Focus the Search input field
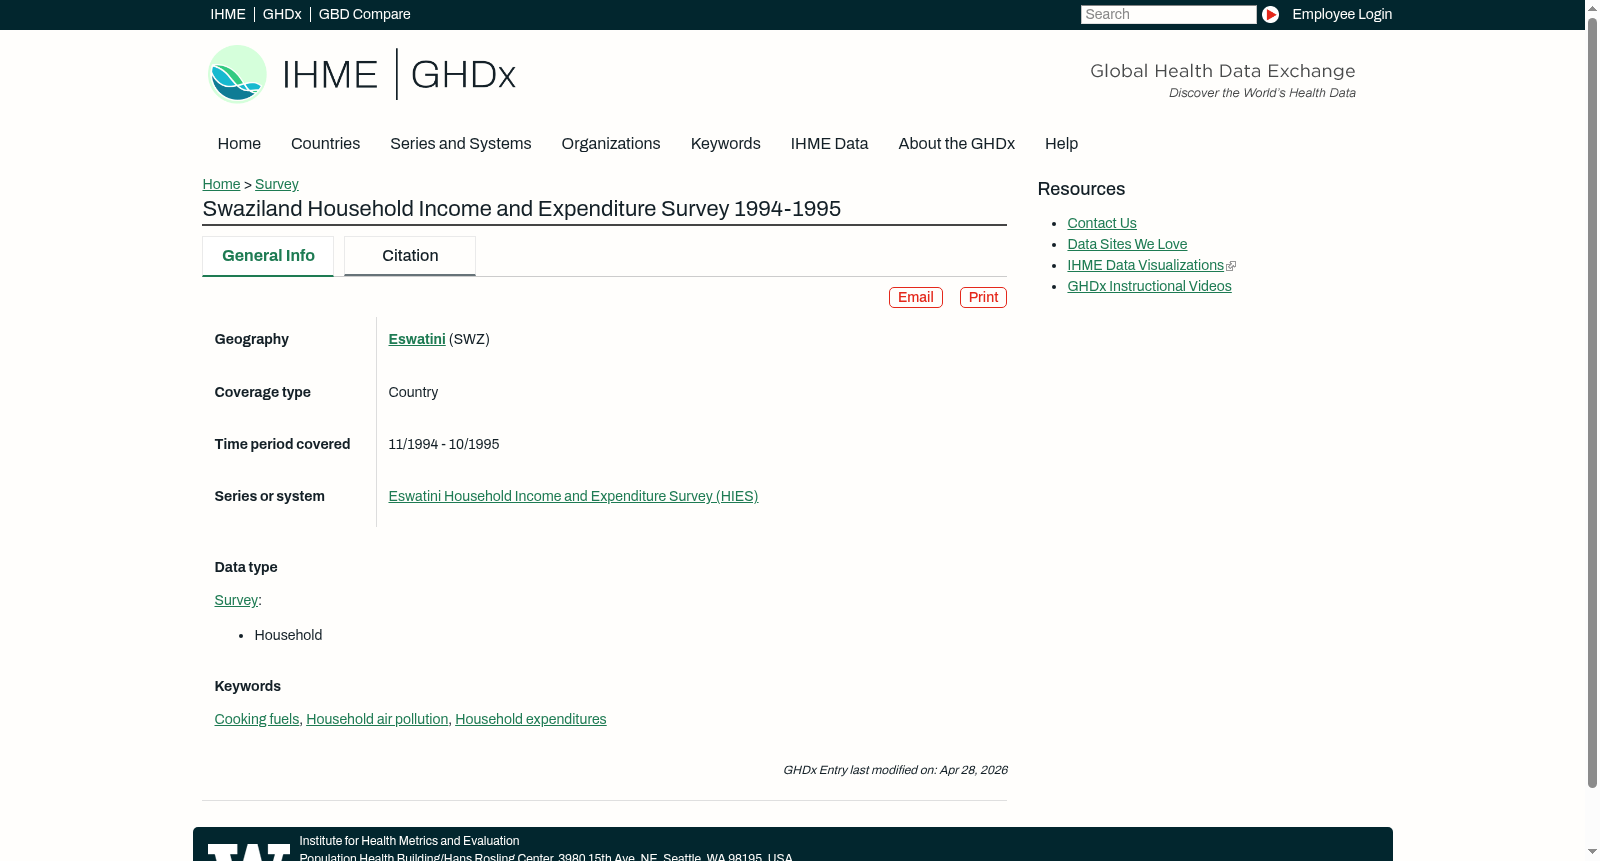Viewport: 1600px width, 861px height. pos(1168,14)
